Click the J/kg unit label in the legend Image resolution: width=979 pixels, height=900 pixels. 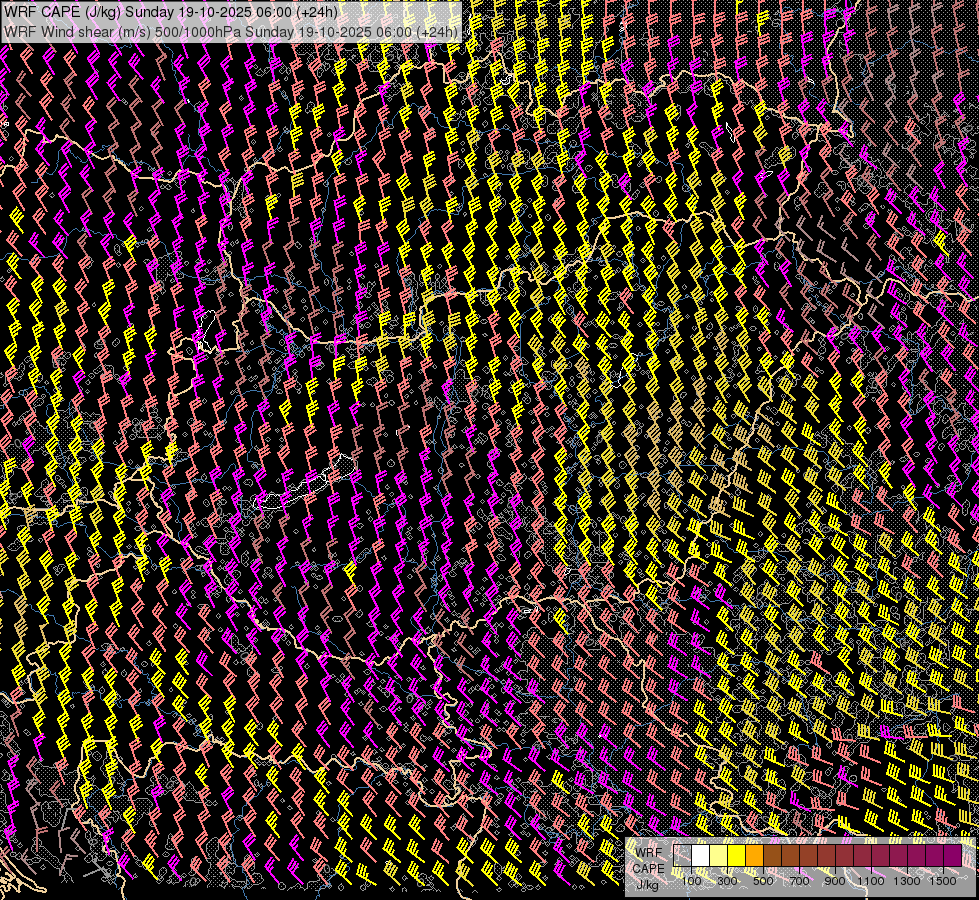tap(647, 884)
